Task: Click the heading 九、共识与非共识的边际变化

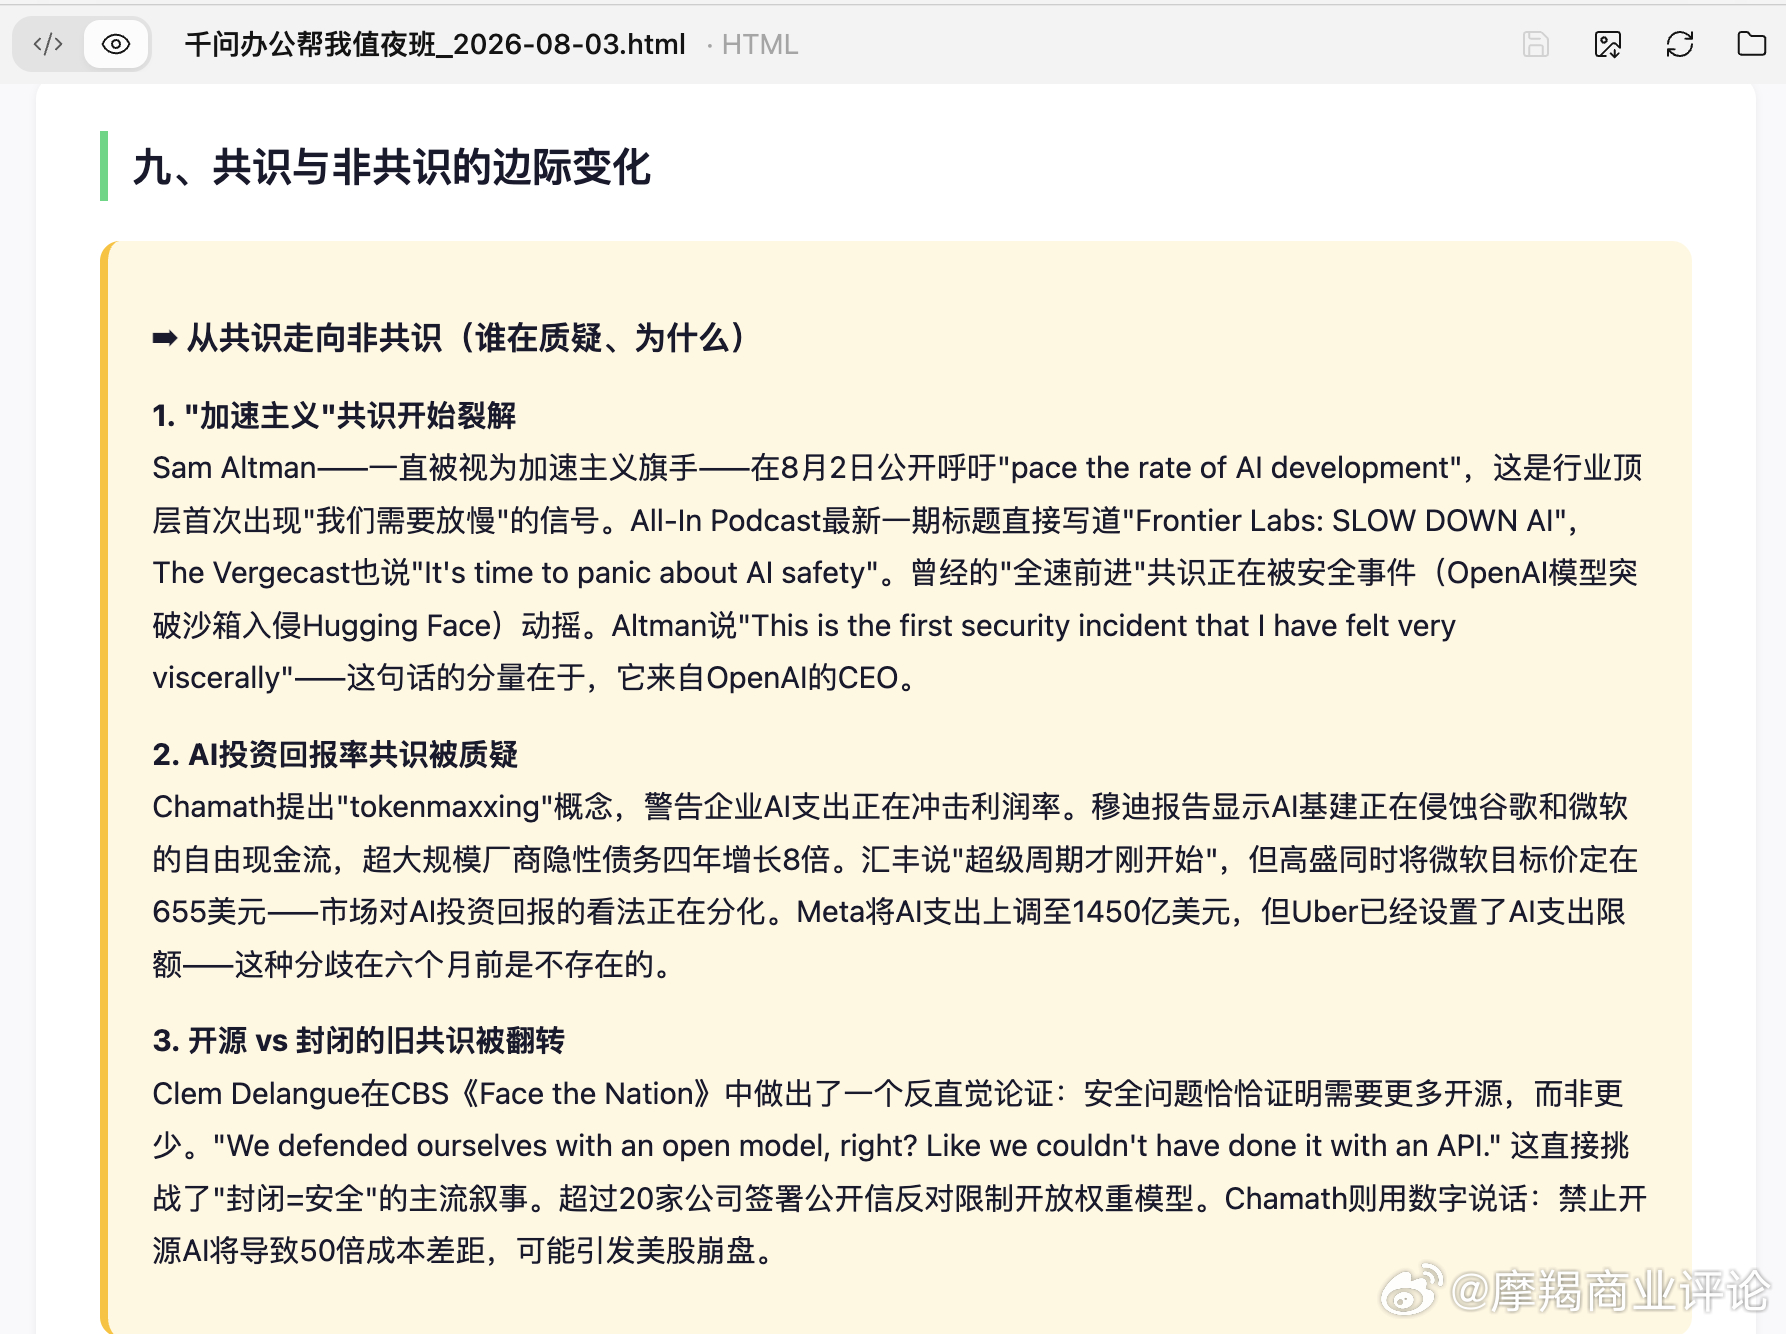Action: (x=392, y=167)
